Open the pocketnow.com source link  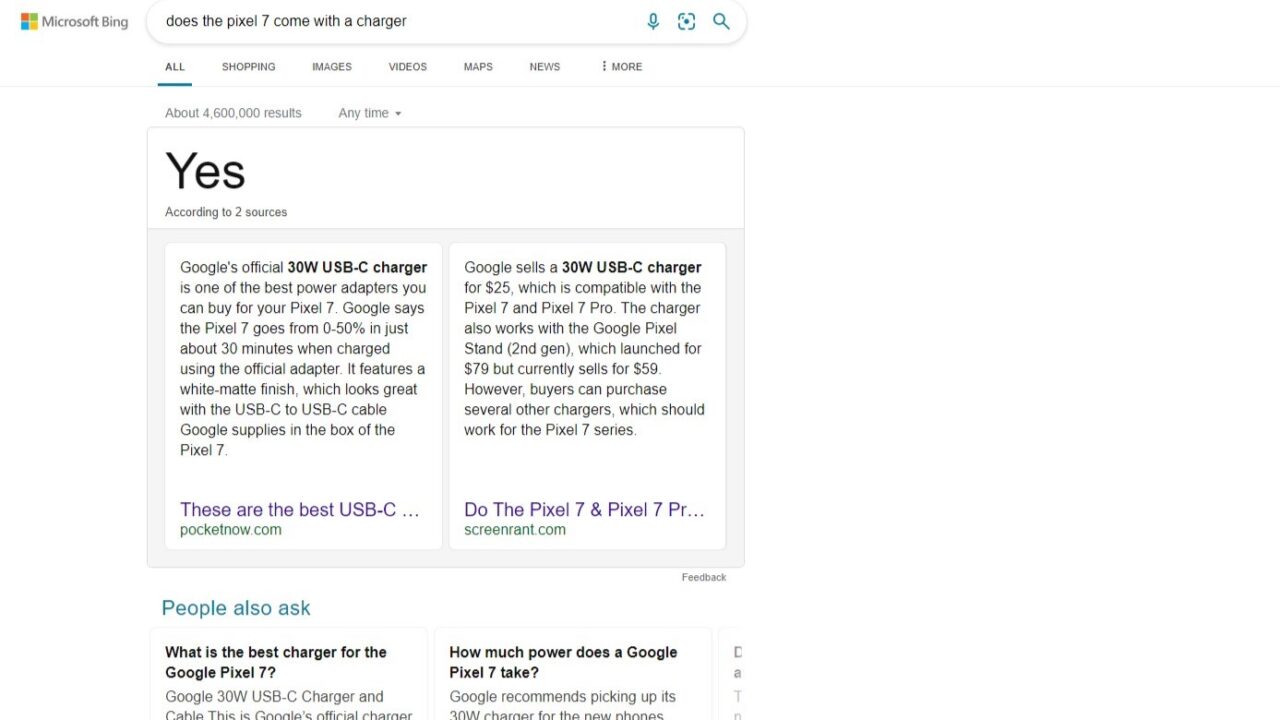231,529
